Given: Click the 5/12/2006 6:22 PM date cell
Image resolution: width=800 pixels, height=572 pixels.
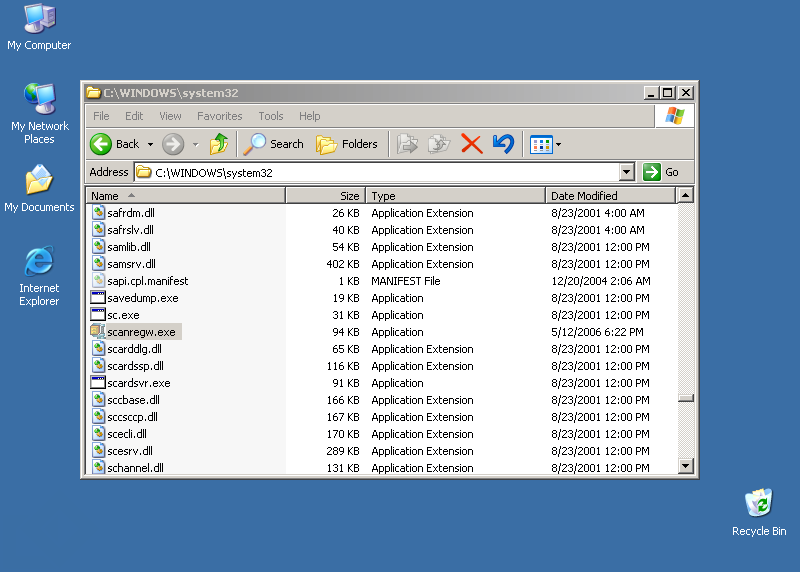Looking at the screenshot, I should 597,332.
